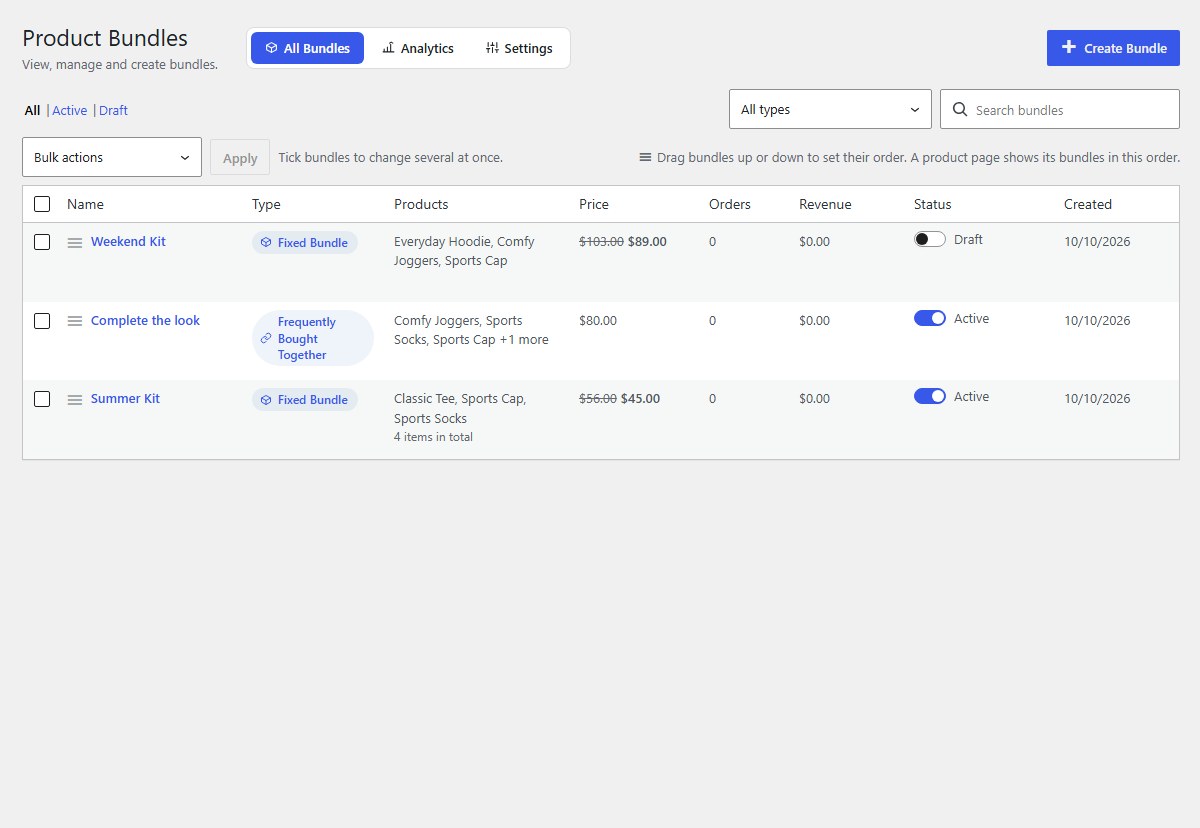The height and width of the screenshot is (828, 1200).
Task: Click the drag handle icon for Weekend Kit
Action: click(x=75, y=243)
